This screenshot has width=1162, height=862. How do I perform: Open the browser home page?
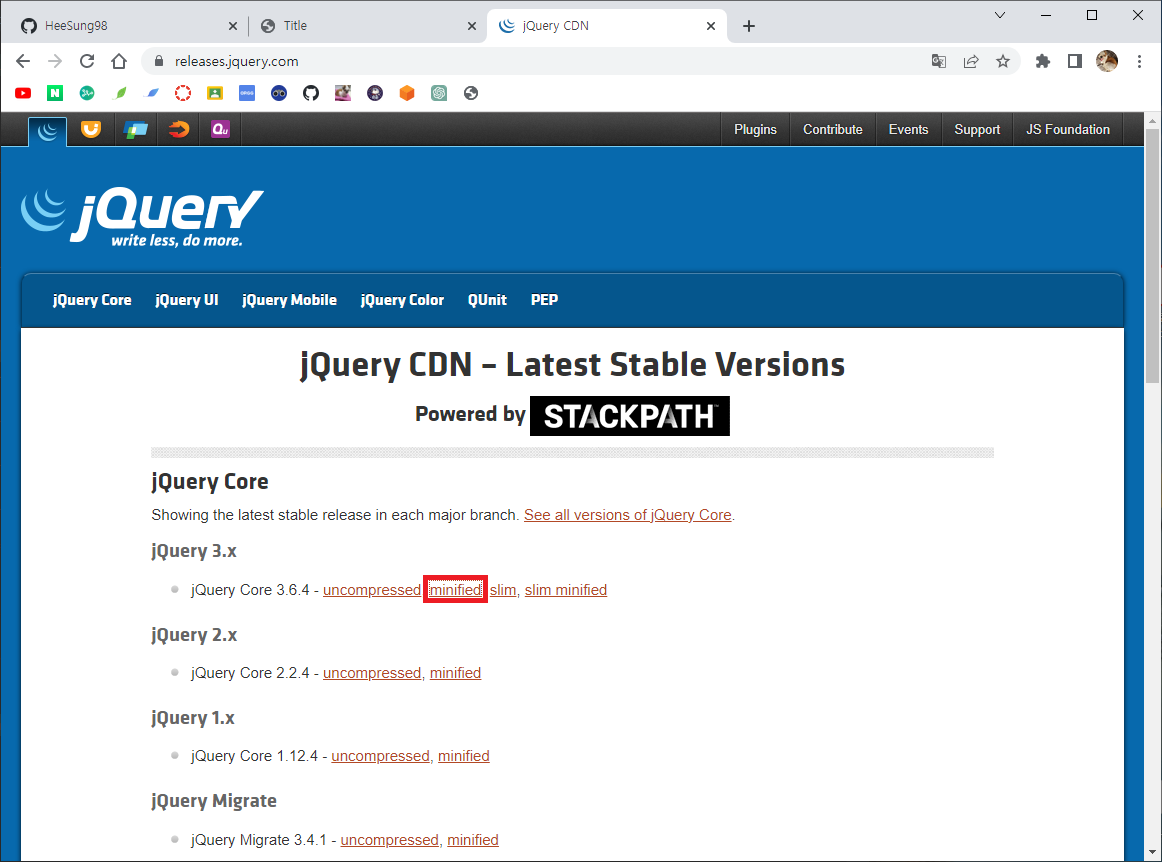(x=119, y=62)
